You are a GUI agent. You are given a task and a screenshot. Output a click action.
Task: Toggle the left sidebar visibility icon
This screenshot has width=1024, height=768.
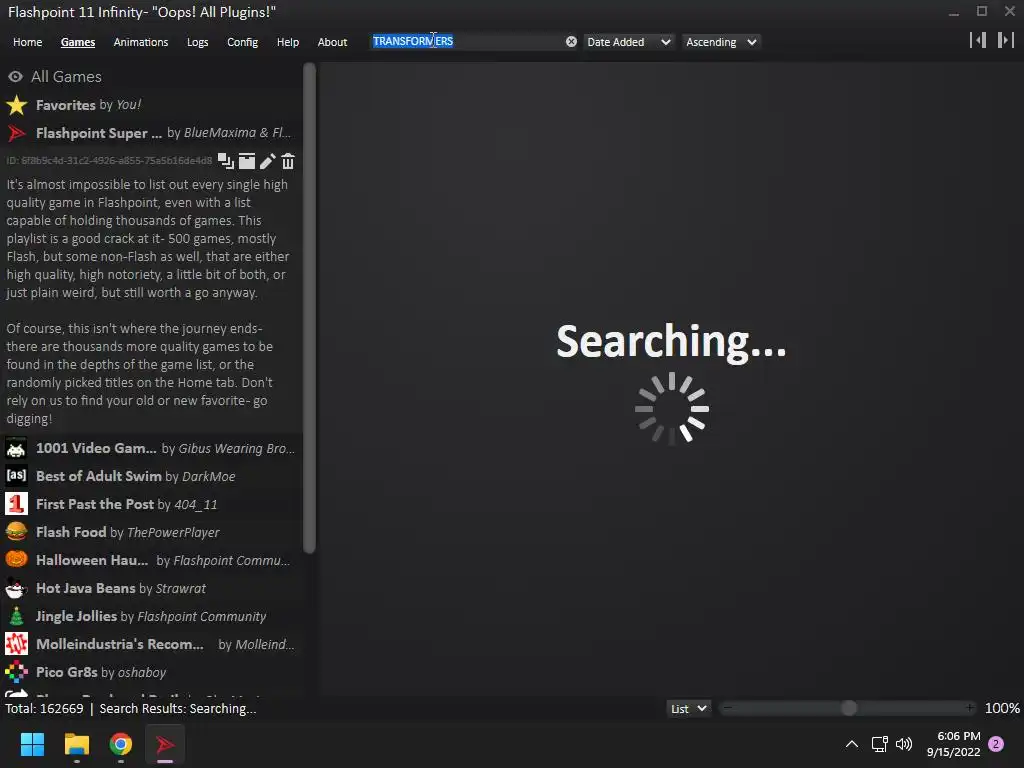(978, 40)
